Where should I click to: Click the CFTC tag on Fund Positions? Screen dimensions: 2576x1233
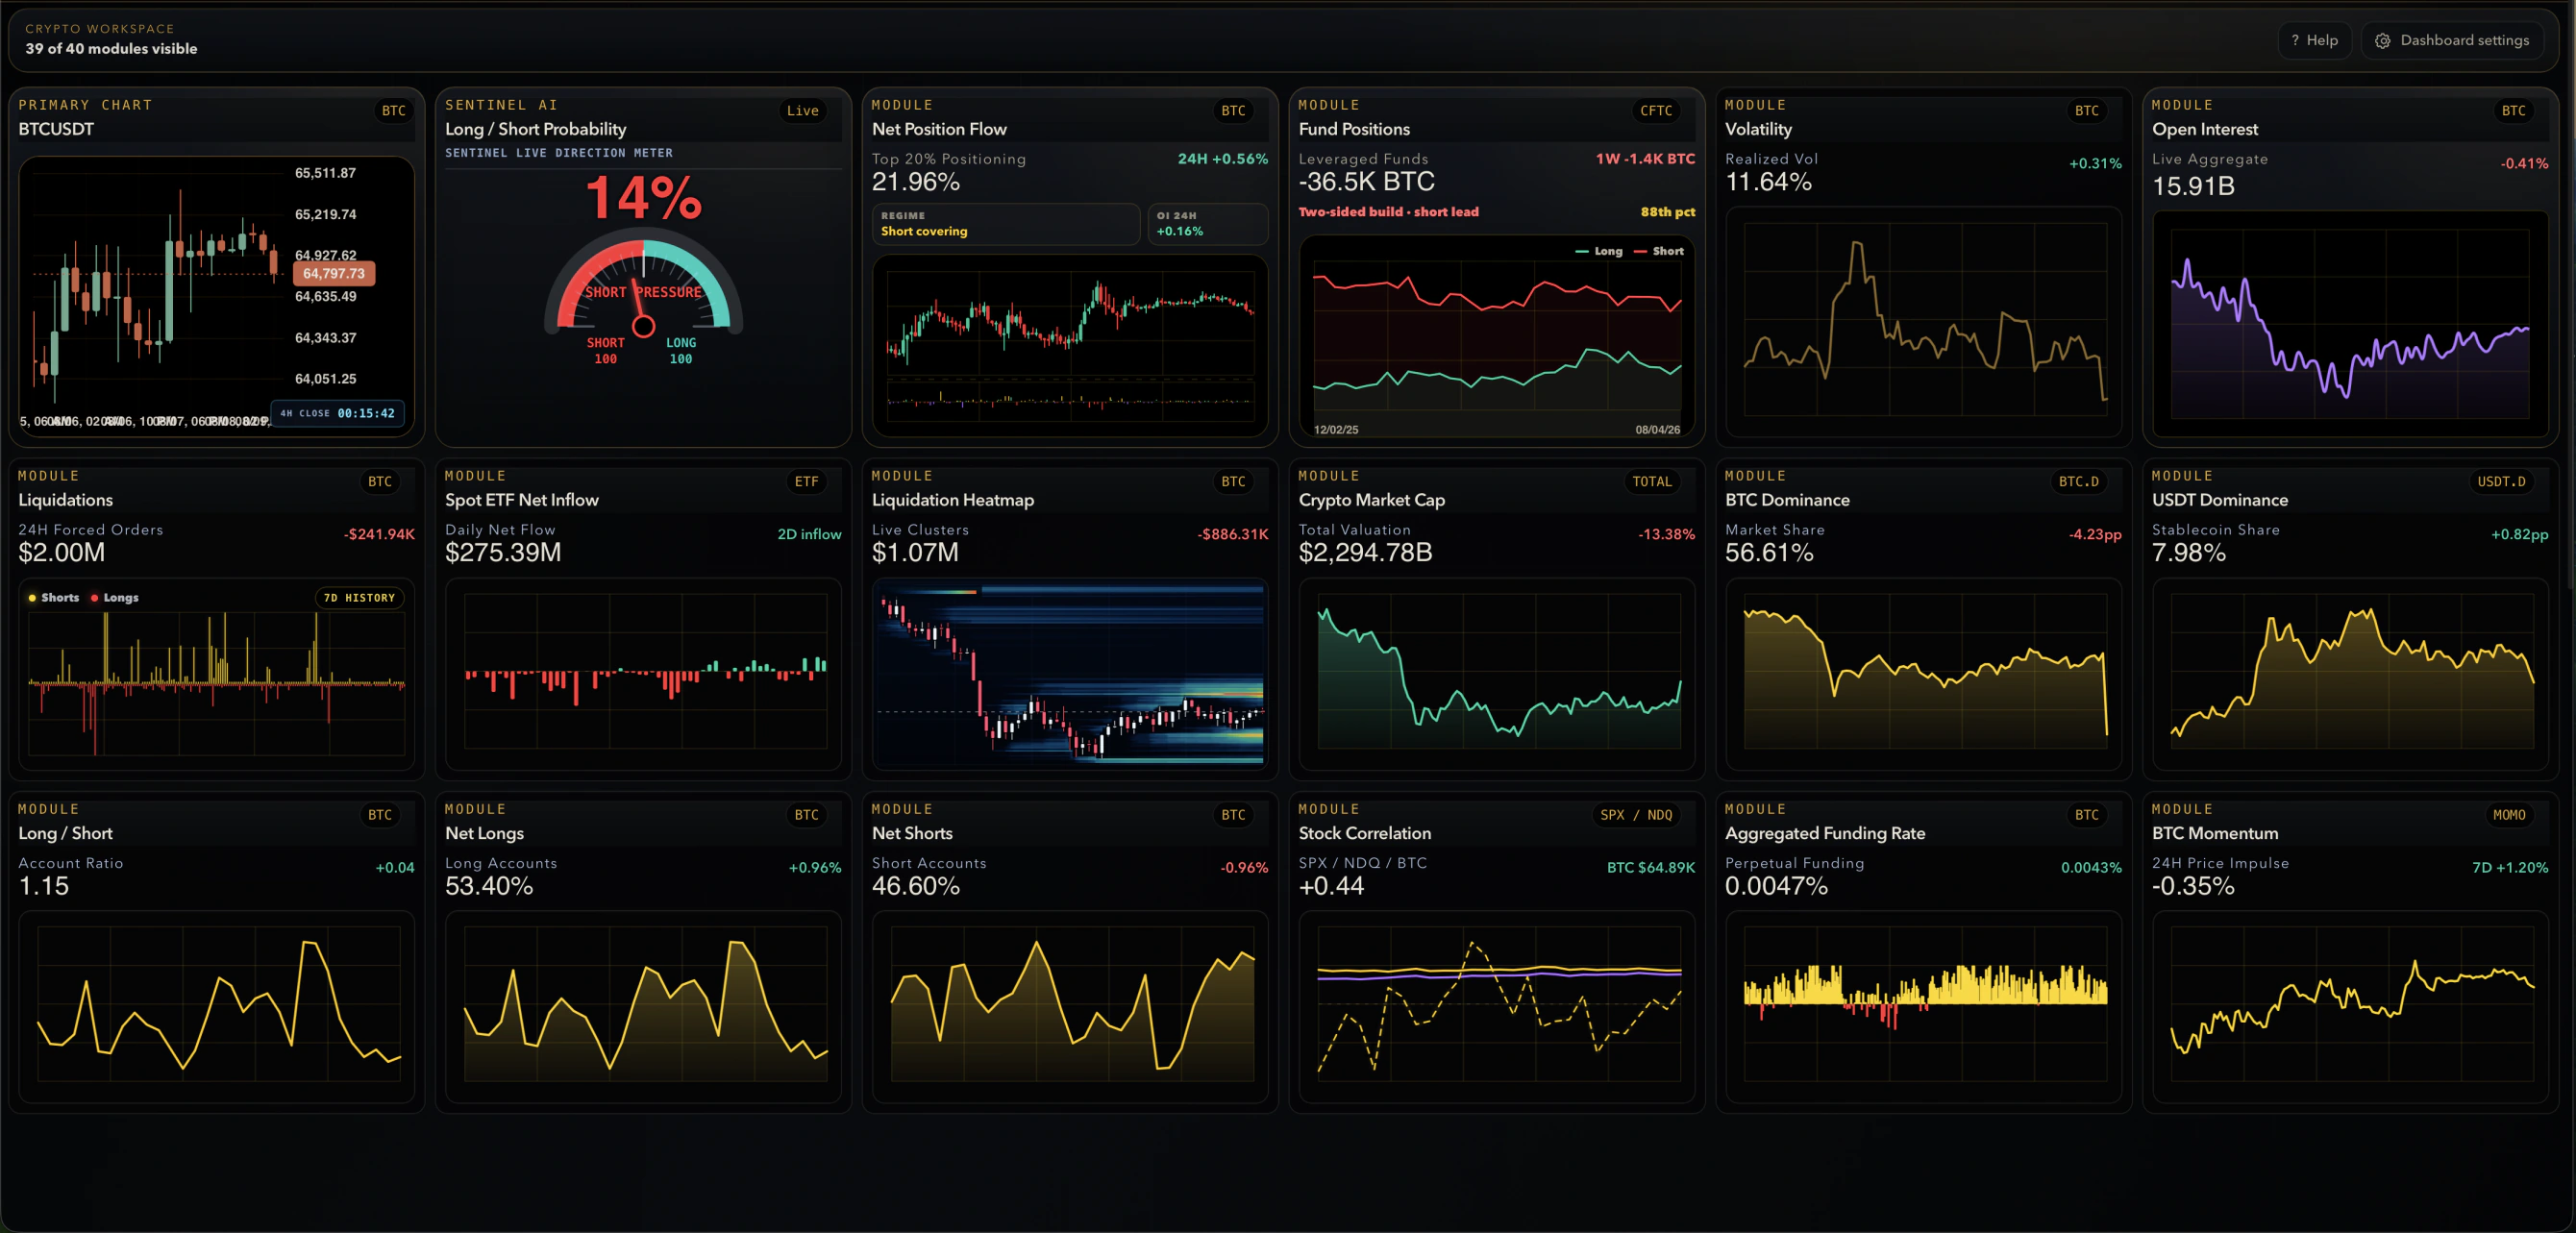point(1656,111)
